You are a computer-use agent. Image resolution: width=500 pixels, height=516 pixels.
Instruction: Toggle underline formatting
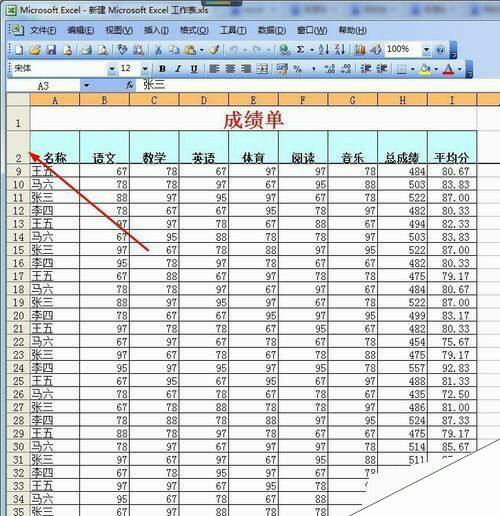(194, 69)
